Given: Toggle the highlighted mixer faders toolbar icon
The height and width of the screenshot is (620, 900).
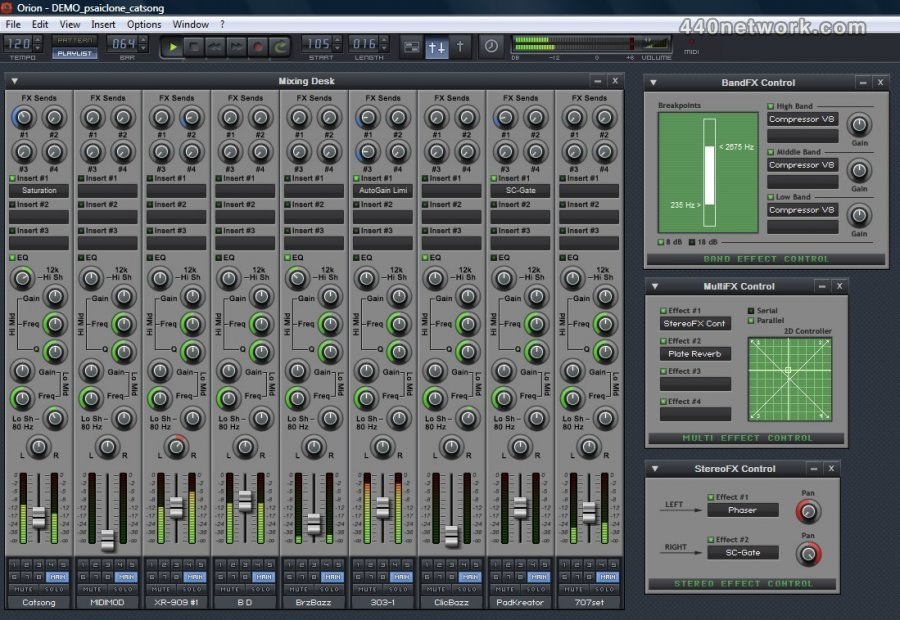Looking at the screenshot, I should 436,47.
